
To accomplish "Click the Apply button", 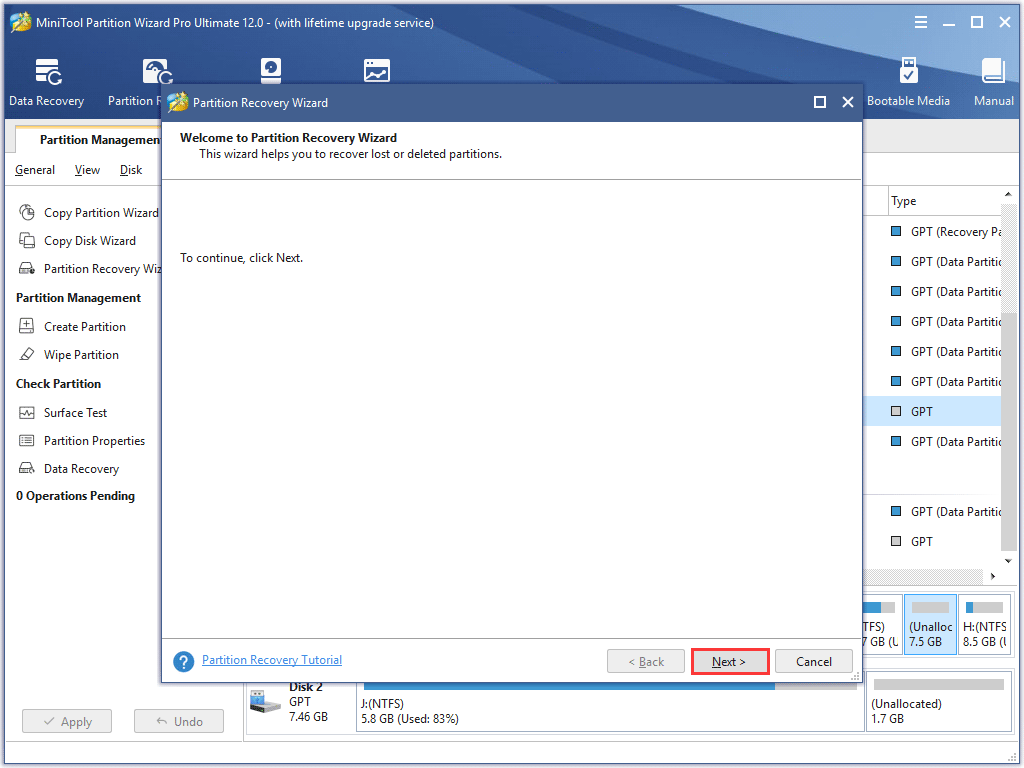I will (x=67, y=722).
